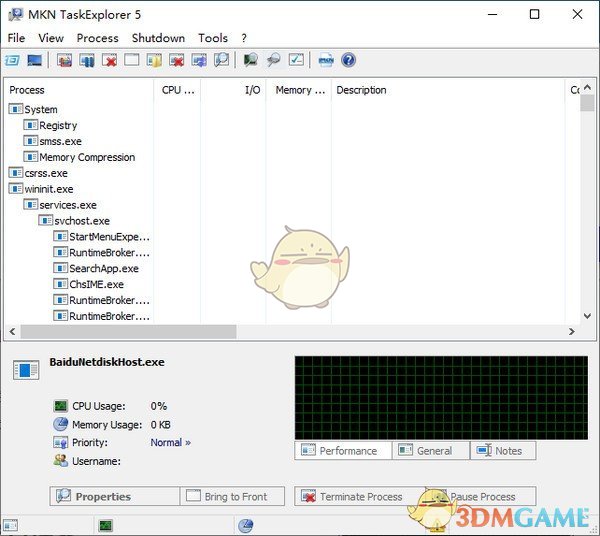600x536 pixels.
Task: Click the monitor icon in the toolbar
Action: click(35, 61)
